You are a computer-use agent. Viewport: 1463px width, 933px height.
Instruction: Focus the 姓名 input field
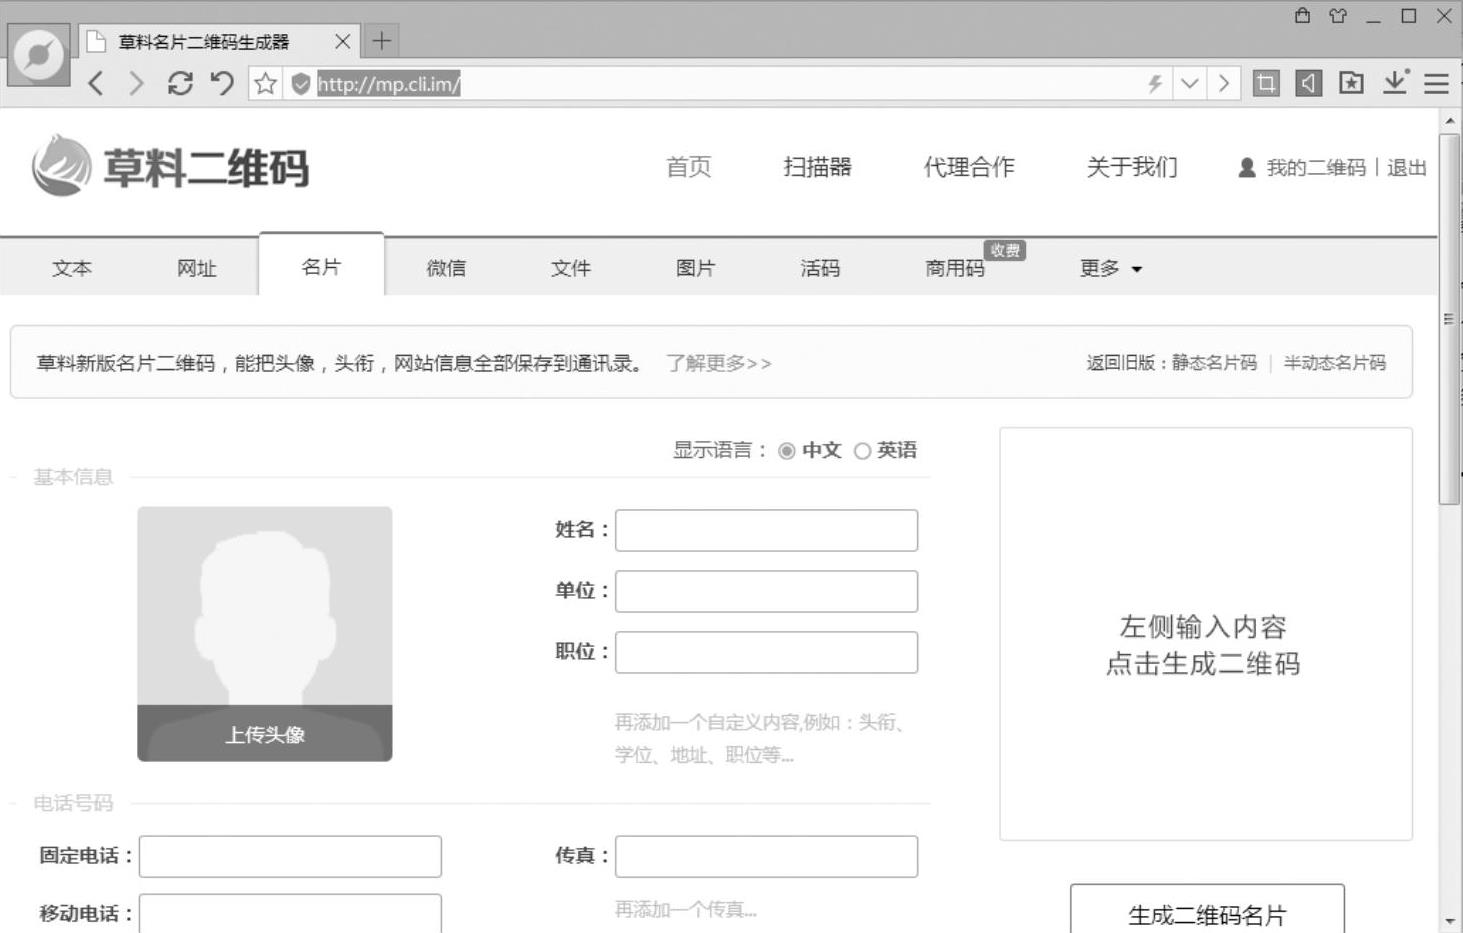(766, 531)
